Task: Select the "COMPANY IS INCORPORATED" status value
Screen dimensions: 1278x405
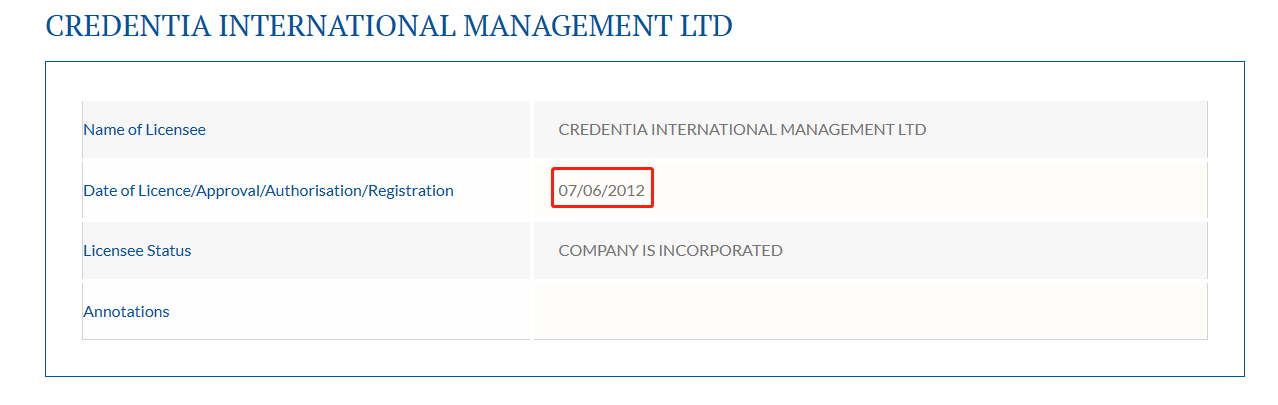Action: [x=670, y=250]
